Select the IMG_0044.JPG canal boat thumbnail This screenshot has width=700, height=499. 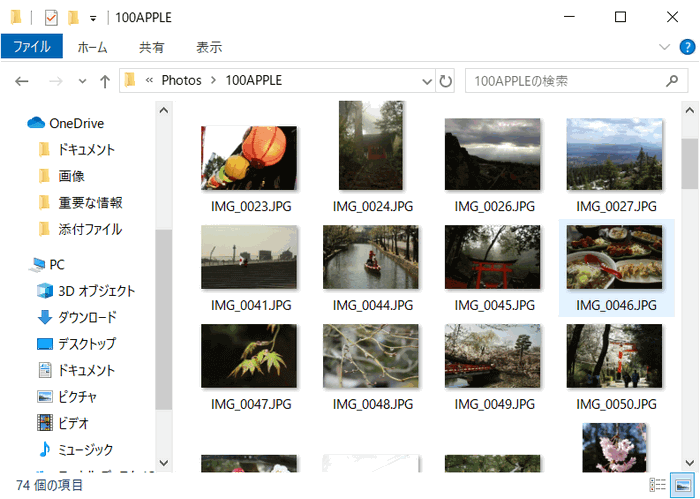[371, 257]
